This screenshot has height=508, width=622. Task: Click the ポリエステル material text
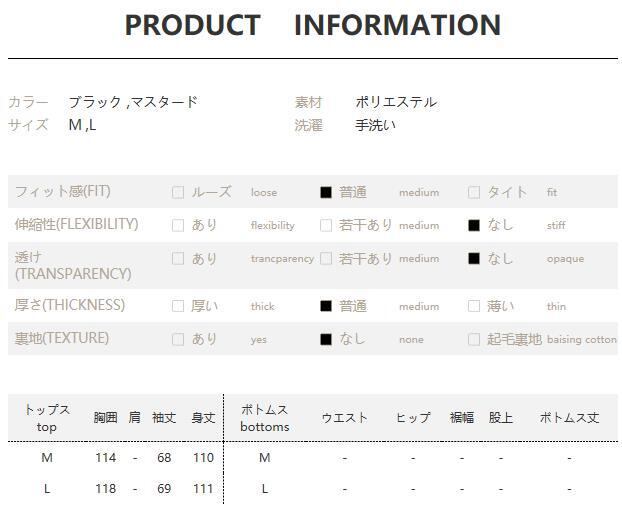tap(396, 102)
